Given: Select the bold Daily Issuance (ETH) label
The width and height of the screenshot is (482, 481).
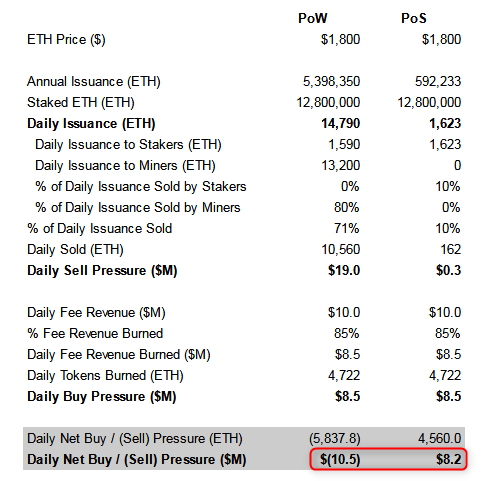Looking at the screenshot, I should tap(91, 124).
